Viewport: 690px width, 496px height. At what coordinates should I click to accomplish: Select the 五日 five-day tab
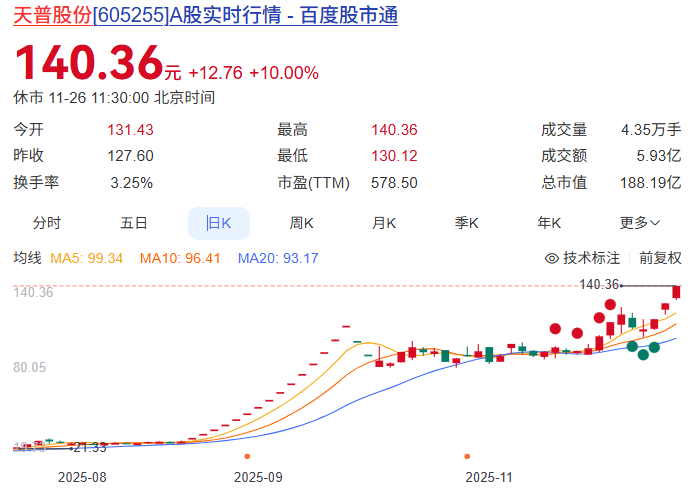pyautogui.click(x=134, y=223)
